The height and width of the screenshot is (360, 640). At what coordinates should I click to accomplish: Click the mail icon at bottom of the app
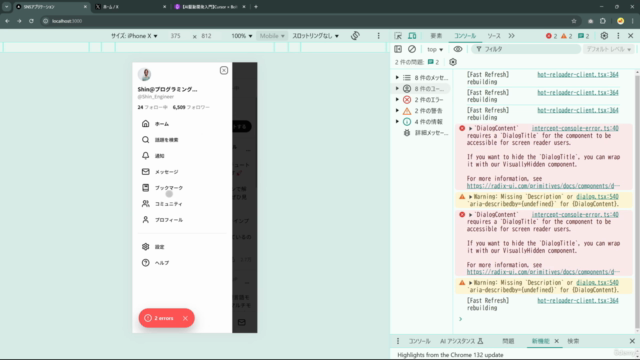tap(242, 322)
